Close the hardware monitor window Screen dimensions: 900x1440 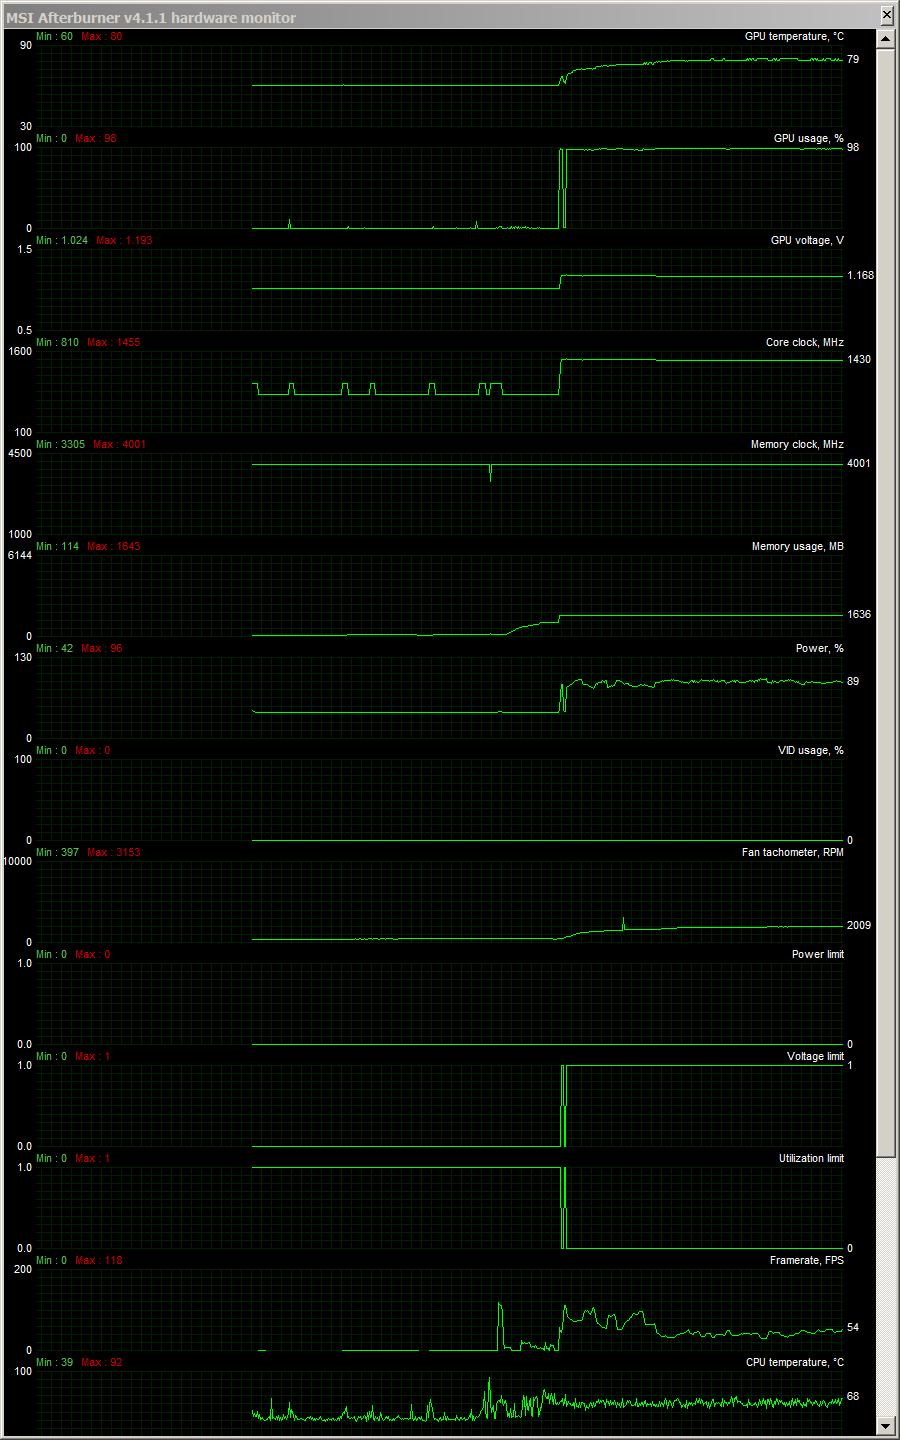pos(887,16)
